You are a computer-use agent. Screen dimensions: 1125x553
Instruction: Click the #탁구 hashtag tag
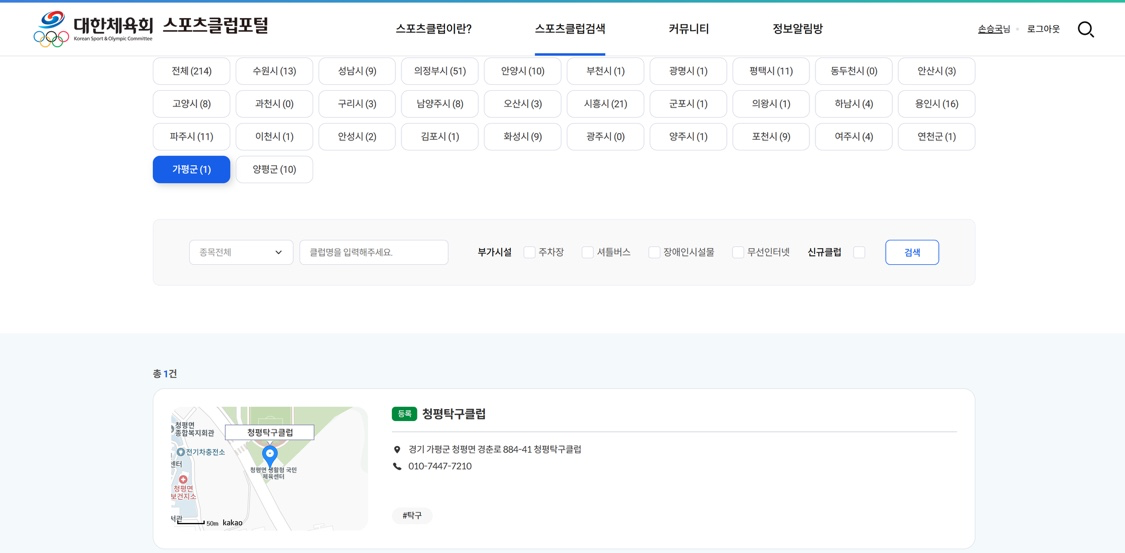(x=412, y=516)
